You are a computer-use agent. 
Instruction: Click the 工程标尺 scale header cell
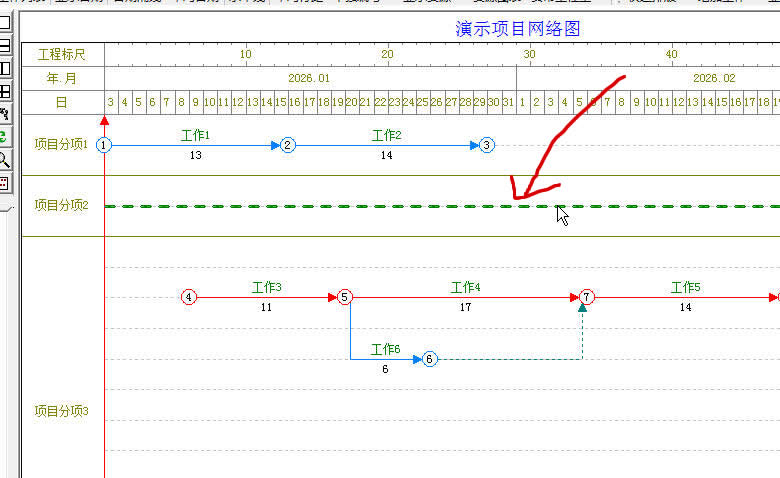point(61,54)
